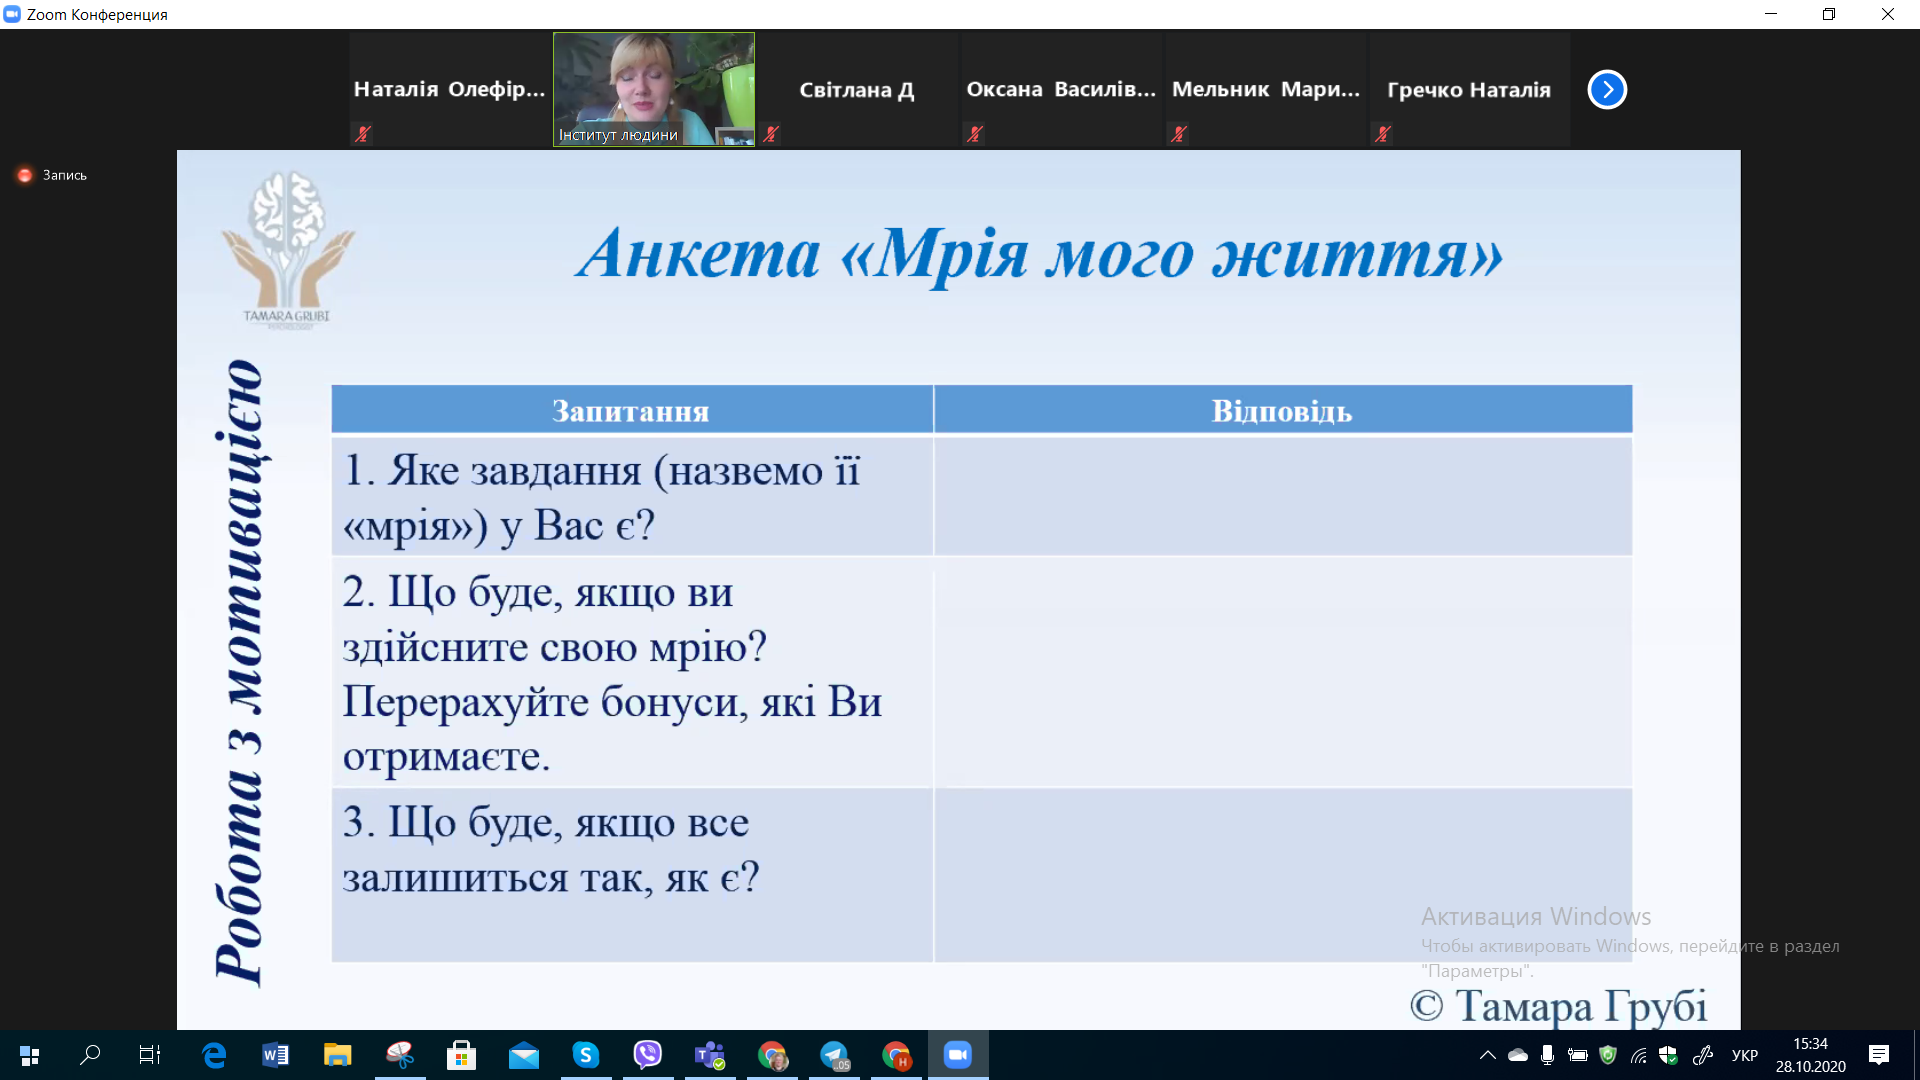The image size is (1920, 1080).
Task: Click muted mic icon on Гречко Наталія tile
Action: click(1383, 134)
